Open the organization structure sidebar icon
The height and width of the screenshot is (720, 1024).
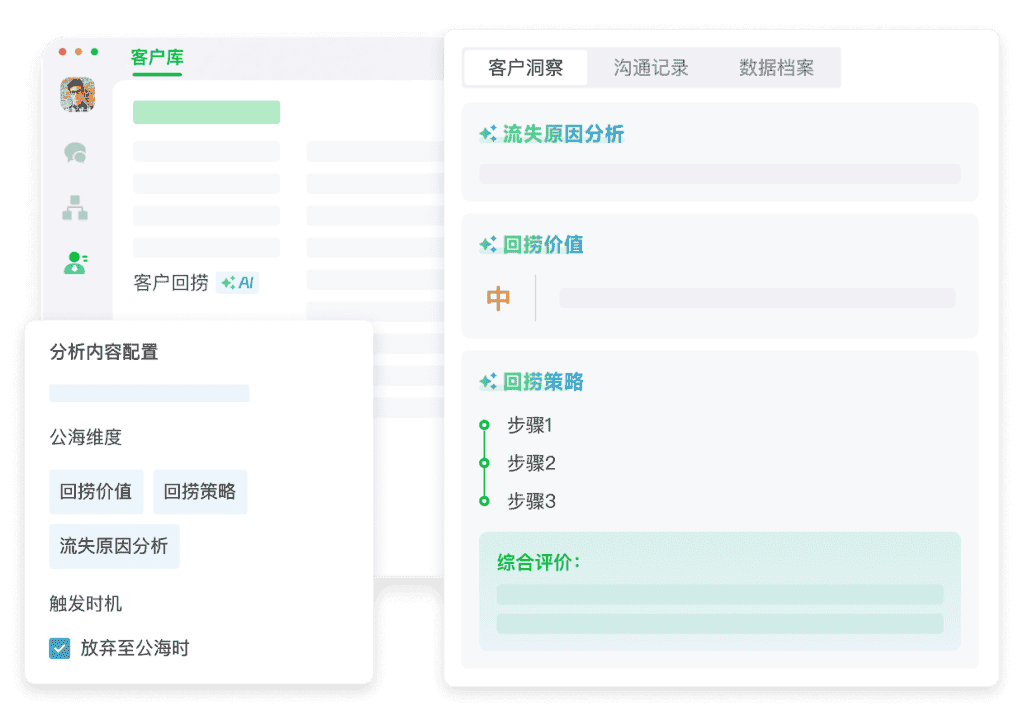[x=75, y=208]
